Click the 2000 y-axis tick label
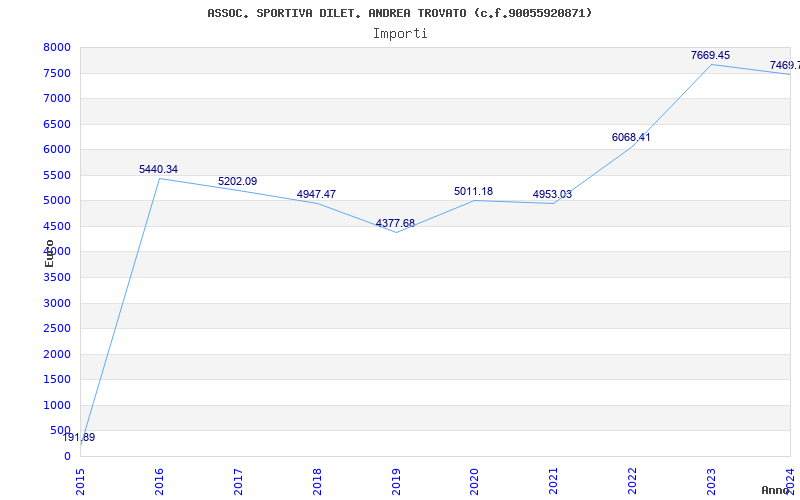 [57, 354]
